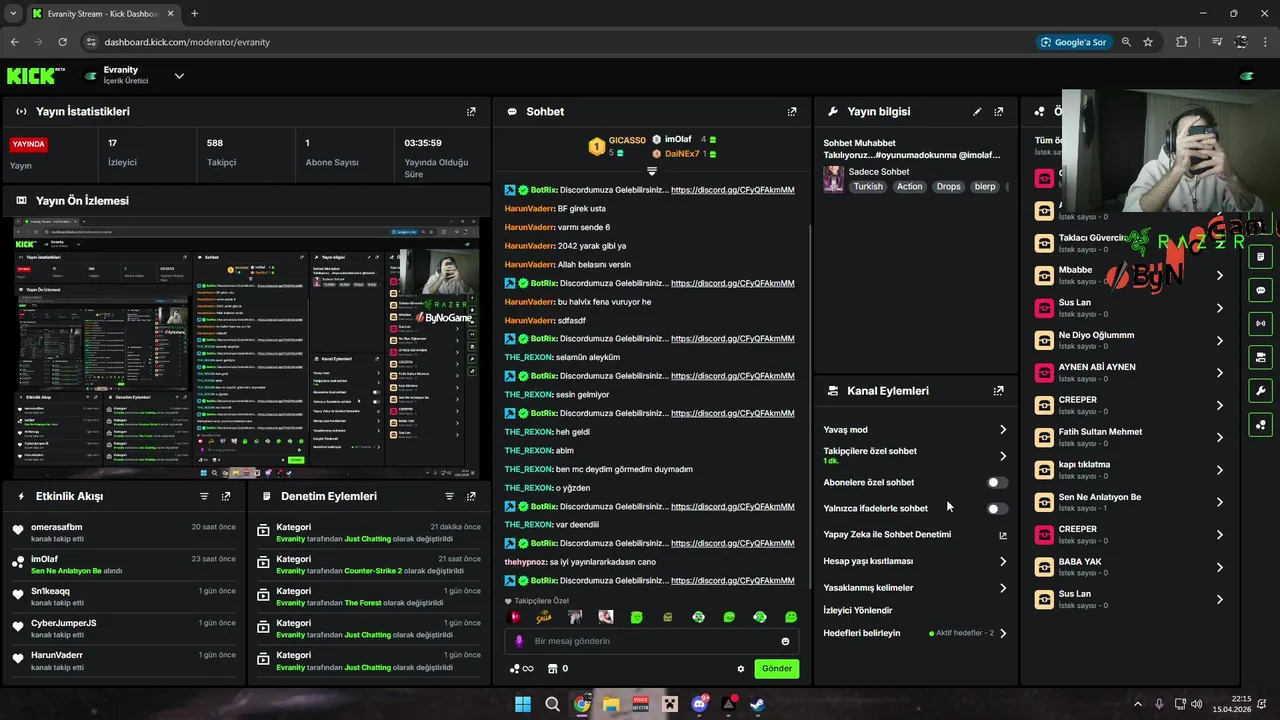Select the blerp tag

coord(985,187)
